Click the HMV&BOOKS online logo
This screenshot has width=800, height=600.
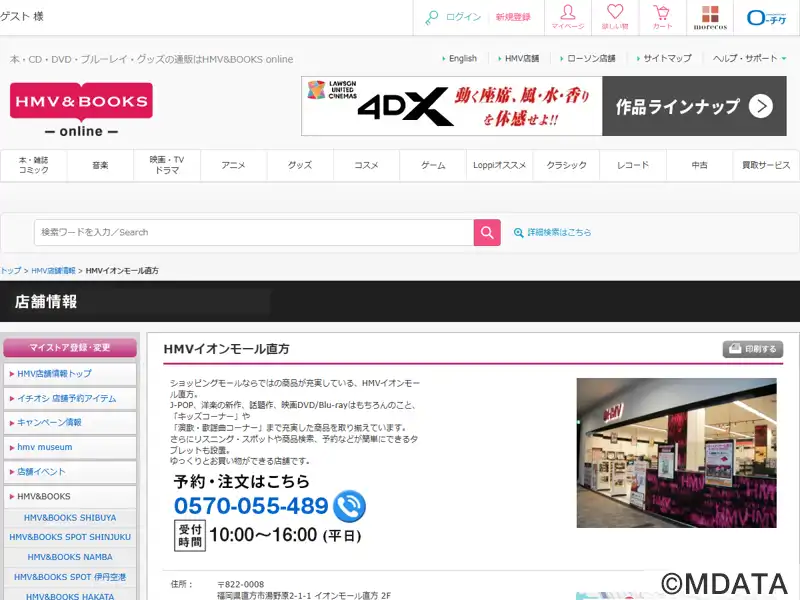(x=81, y=109)
